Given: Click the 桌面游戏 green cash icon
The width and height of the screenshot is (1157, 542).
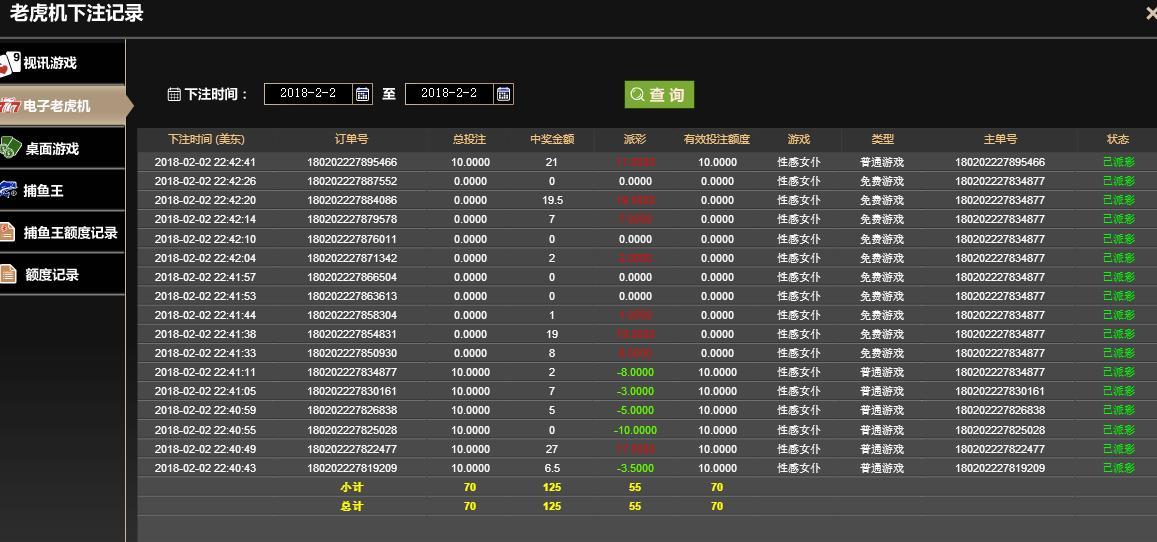Looking at the screenshot, I should (x=9, y=148).
